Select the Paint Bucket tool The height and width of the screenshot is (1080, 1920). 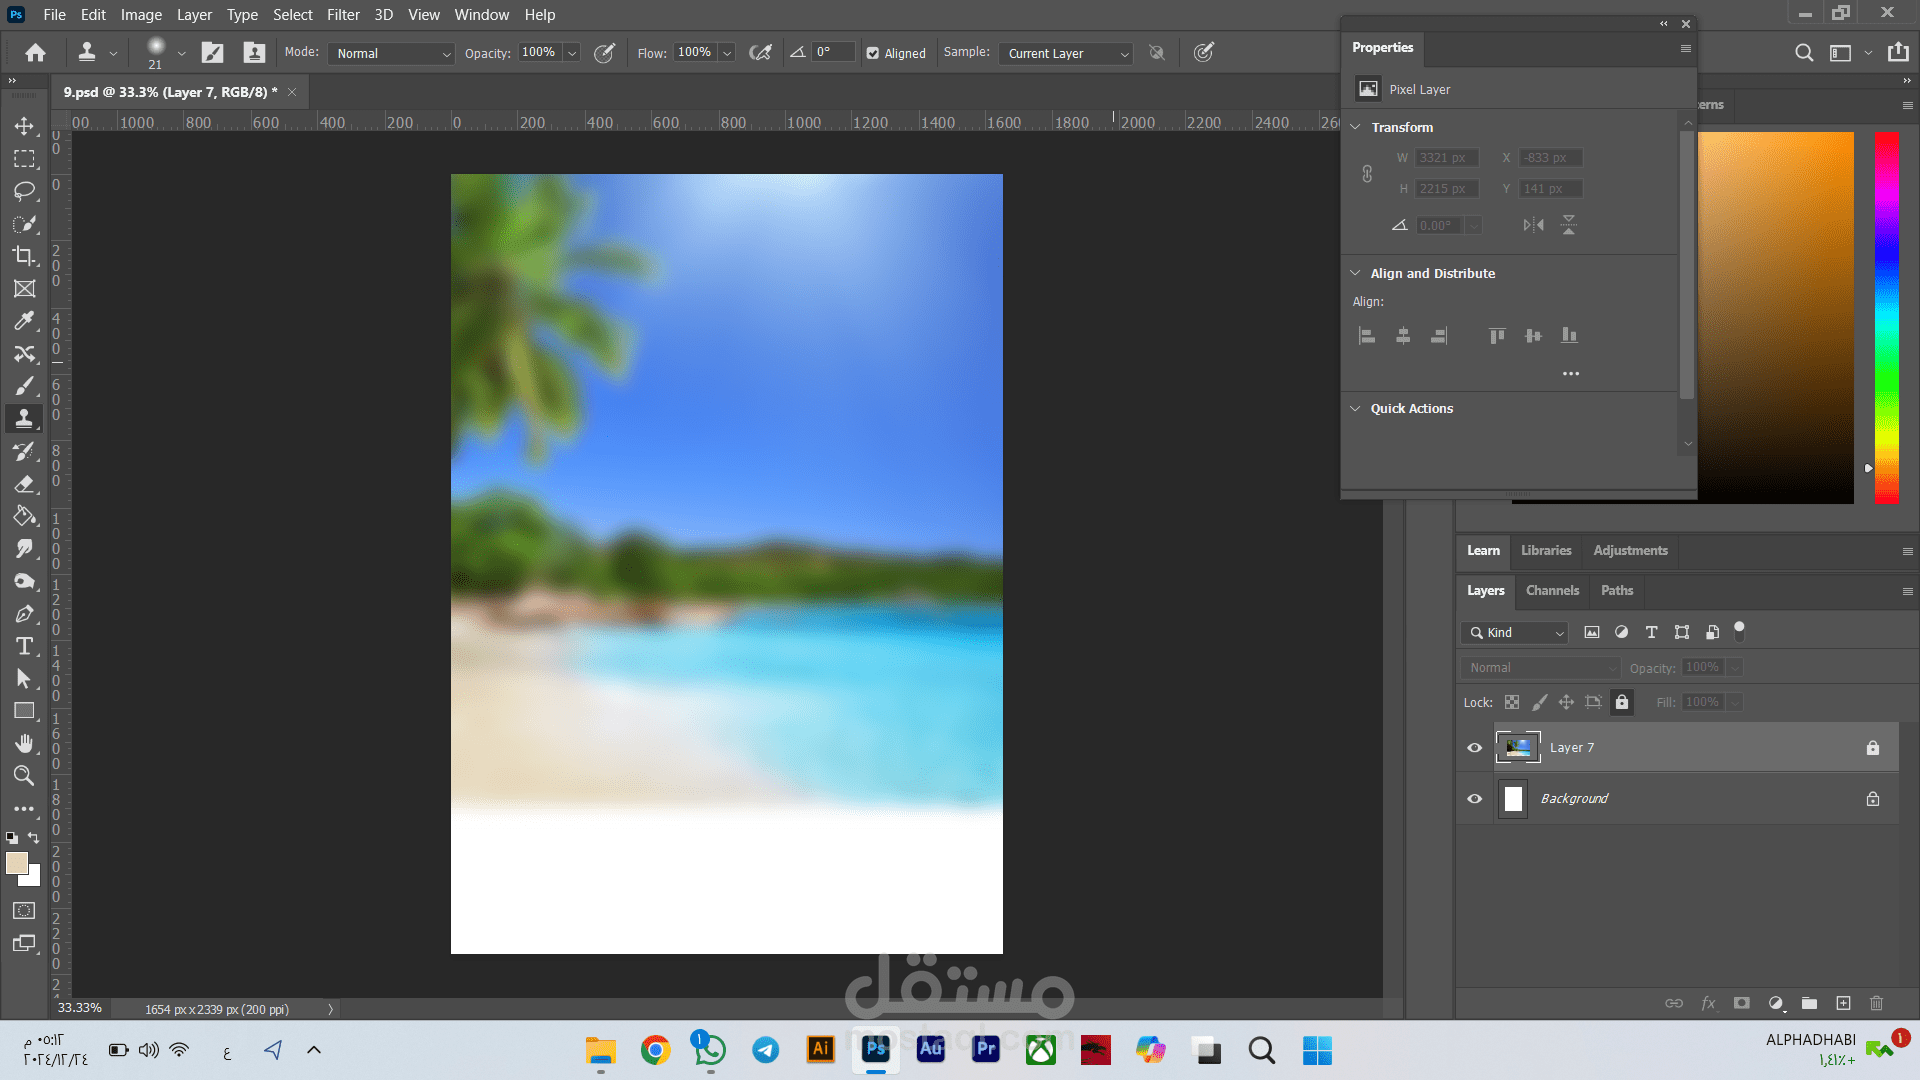[x=24, y=516]
